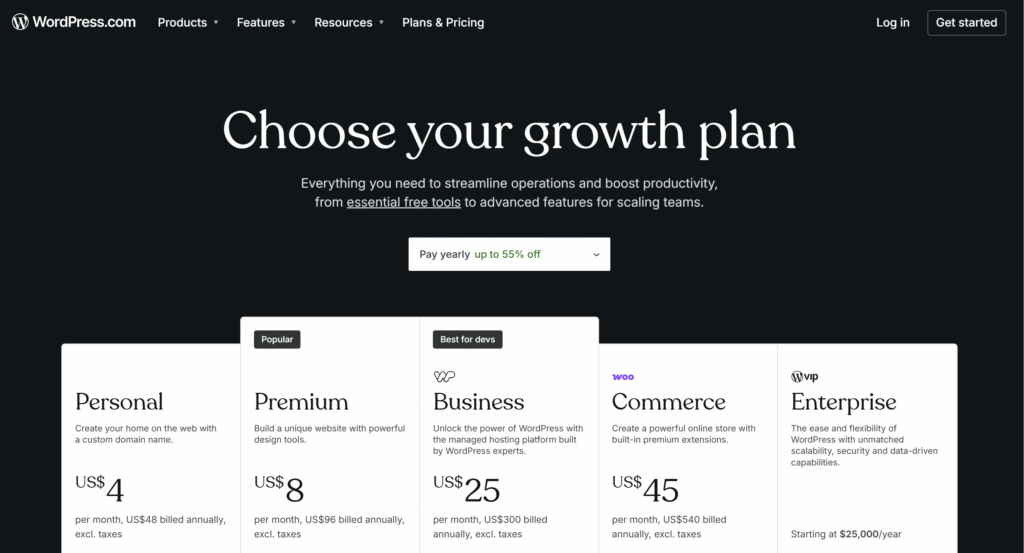This screenshot has width=1024, height=553.
Task: Click the WordPress VIP logo above Enterprise
Action: [x=805, y=376]
